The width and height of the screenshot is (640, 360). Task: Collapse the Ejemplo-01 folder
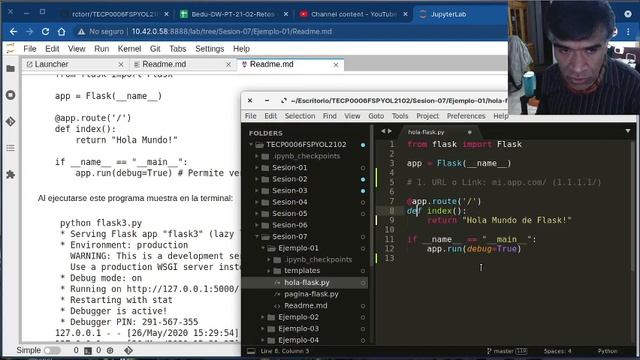click(x=263, y=248)
